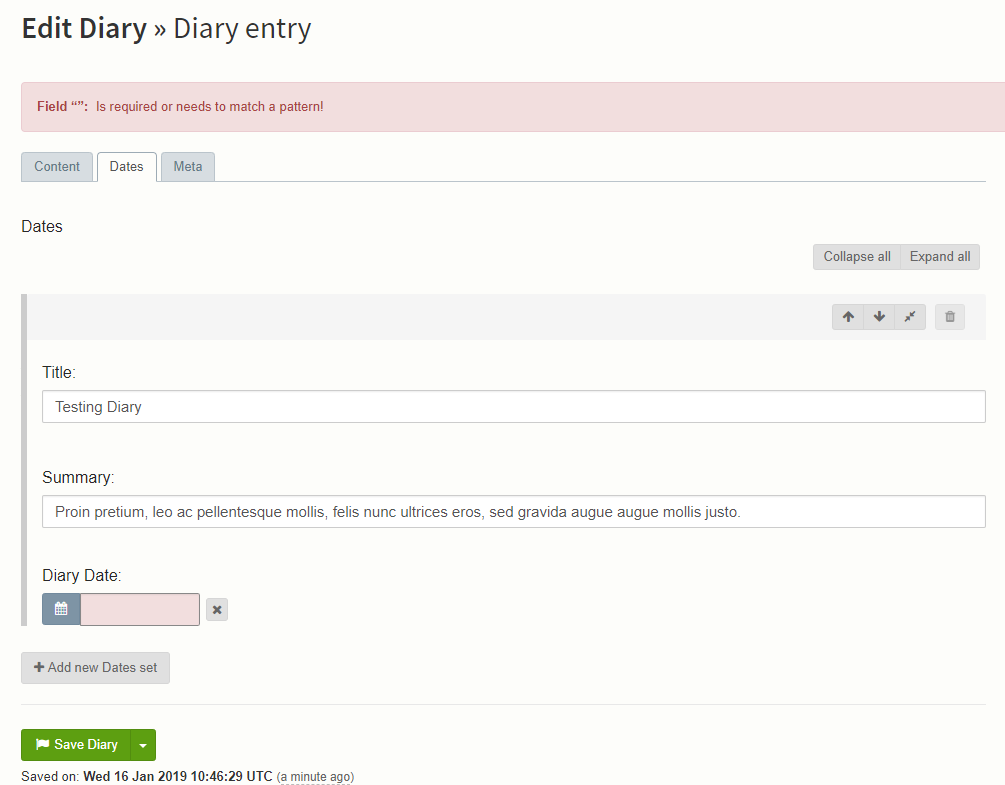
Task: Save the Diary entry
Action: [80, 744]
